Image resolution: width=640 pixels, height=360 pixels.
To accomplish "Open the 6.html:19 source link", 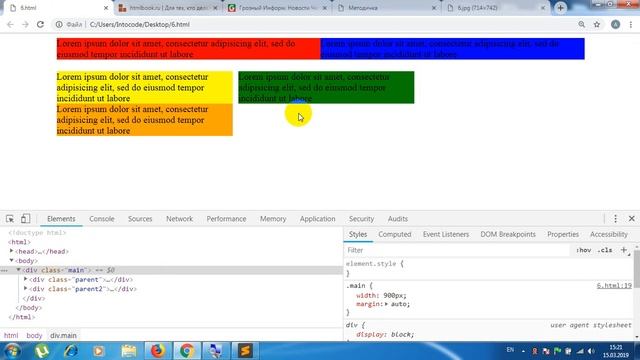I will tap(614, 286).
